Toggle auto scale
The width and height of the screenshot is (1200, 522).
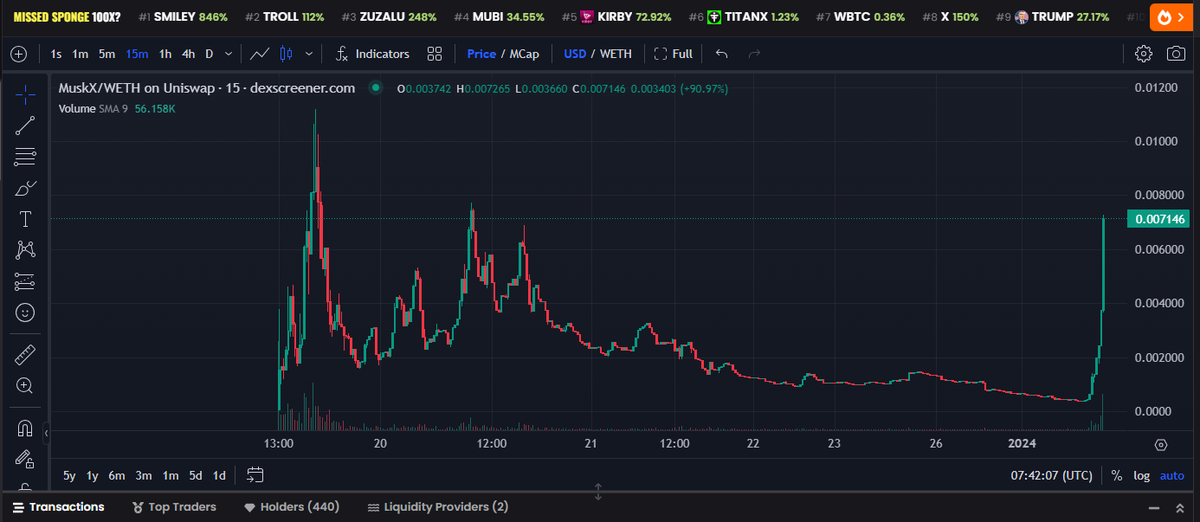pyautogui.click(x=1172, y=476)
